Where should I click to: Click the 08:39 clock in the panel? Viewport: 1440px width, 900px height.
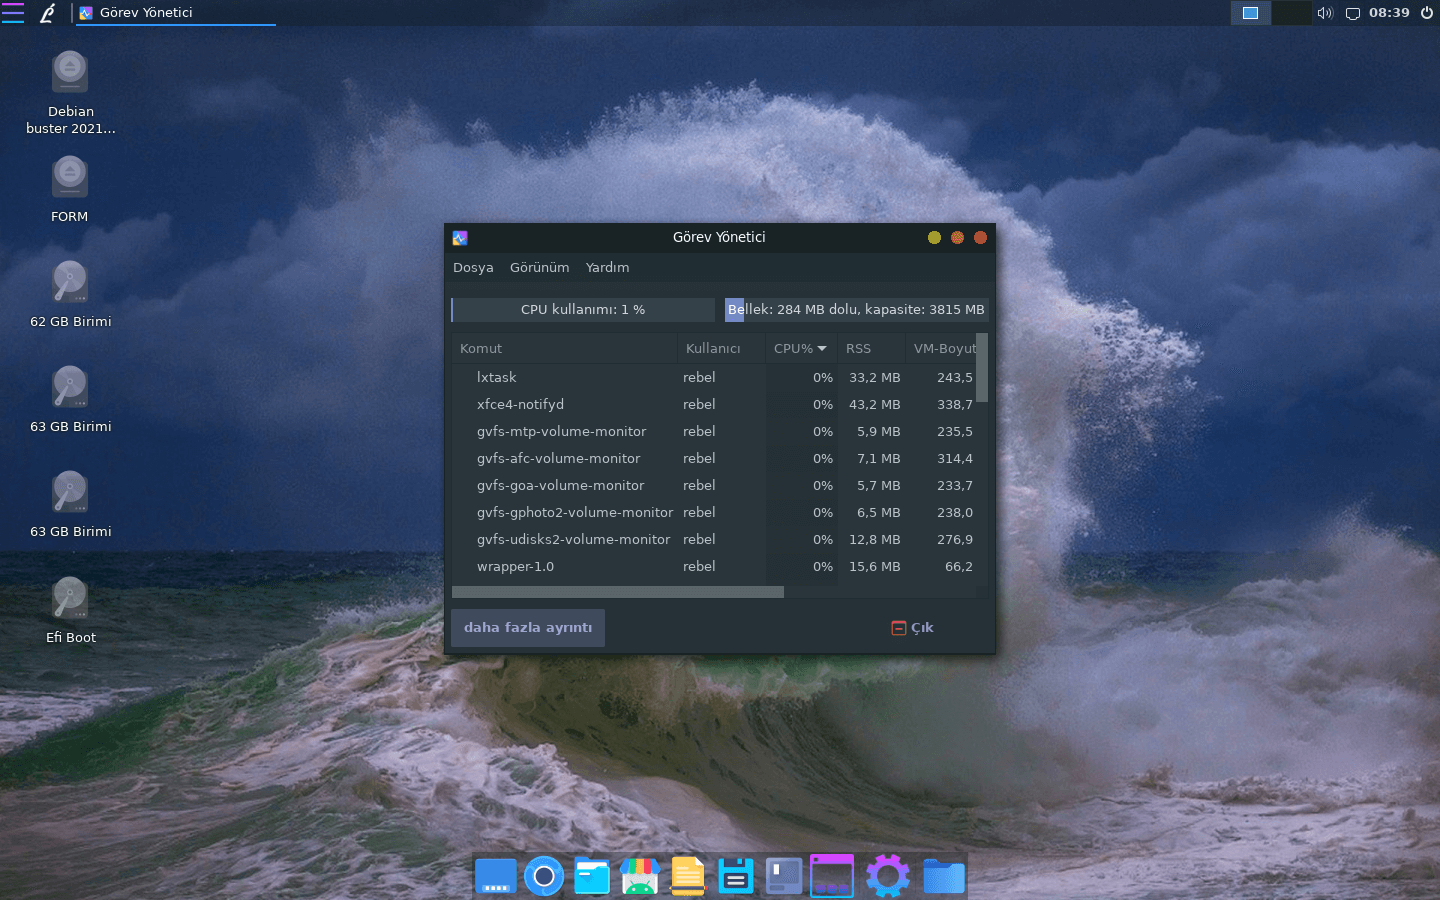click(x=1389, y=13)
